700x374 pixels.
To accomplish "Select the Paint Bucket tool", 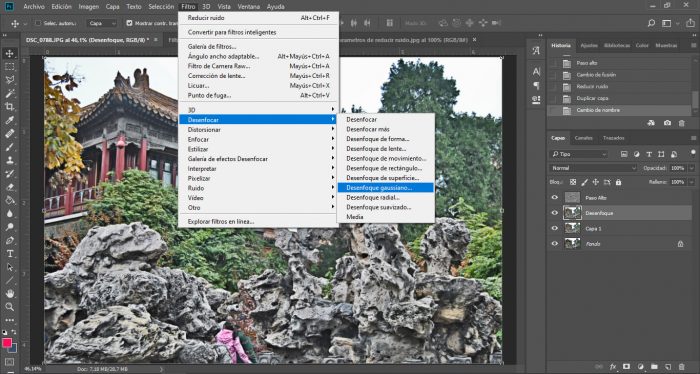I will pos(9,200).
